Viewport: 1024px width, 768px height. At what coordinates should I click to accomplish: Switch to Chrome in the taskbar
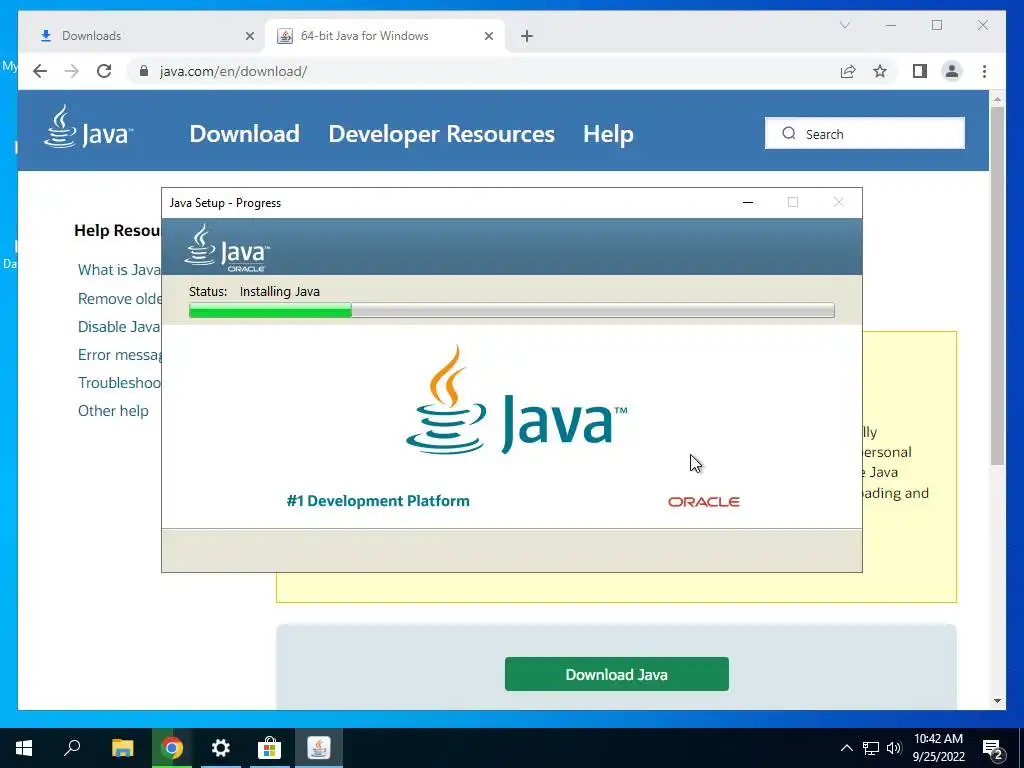pyautogui.click(x=172, y=748)
